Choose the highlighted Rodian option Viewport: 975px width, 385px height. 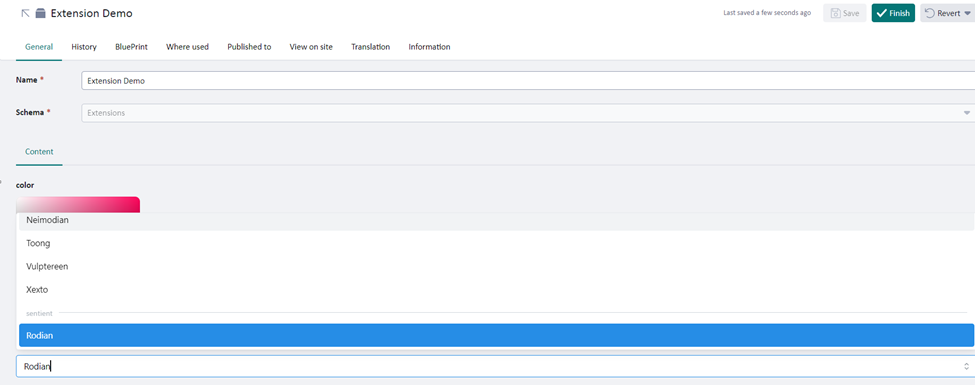(x=496, y=335)
